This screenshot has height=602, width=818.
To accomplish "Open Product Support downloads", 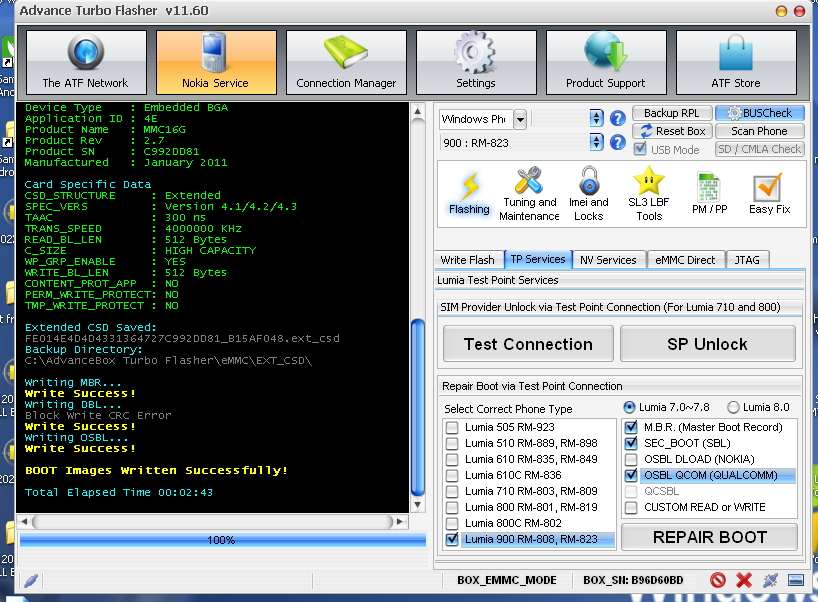I will [606, 62].
